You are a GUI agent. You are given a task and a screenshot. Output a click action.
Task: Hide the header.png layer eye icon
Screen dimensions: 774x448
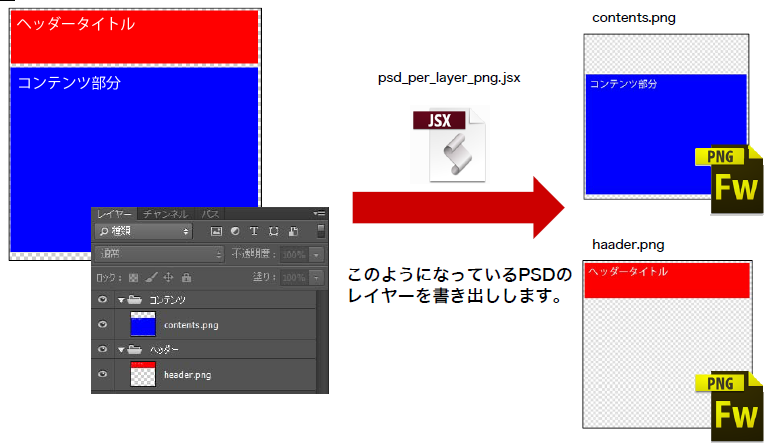pos(103,374)
